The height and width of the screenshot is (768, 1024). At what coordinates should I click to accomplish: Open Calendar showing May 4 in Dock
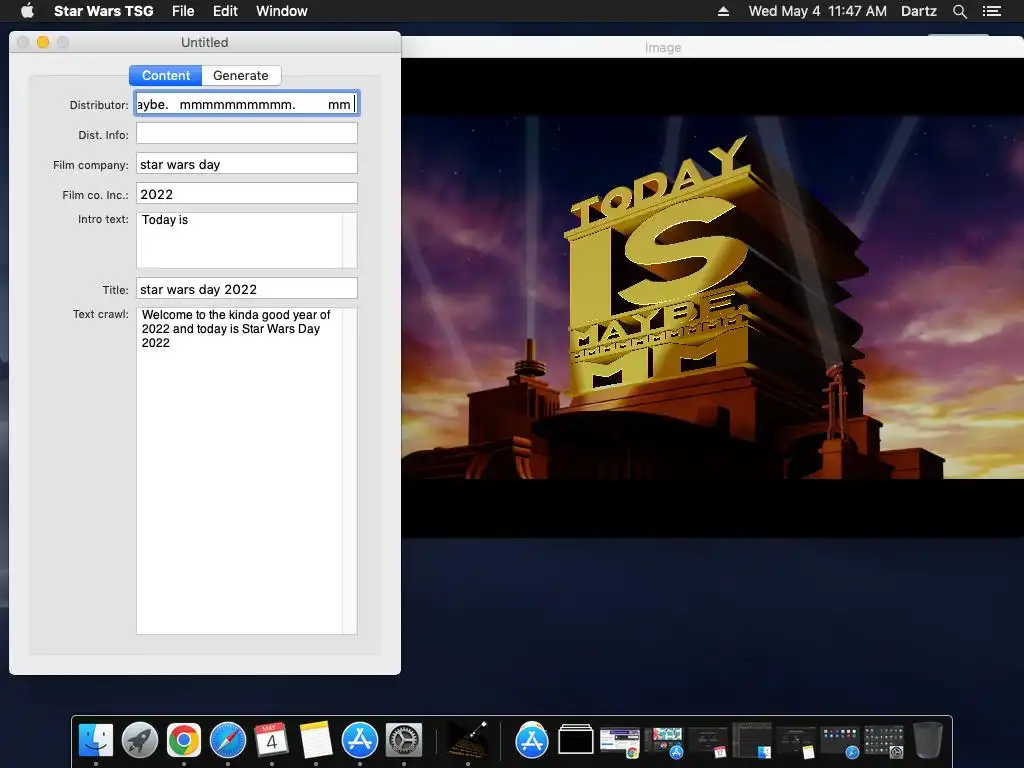272,740
